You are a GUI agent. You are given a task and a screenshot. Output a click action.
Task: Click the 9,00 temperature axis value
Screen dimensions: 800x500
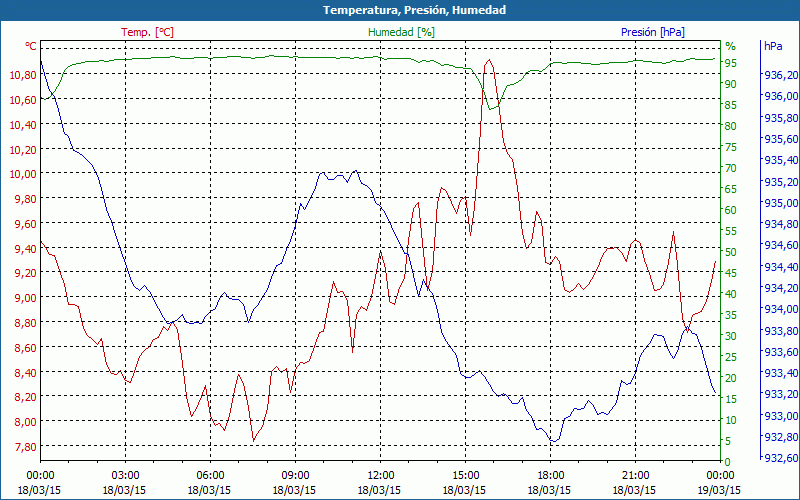tap(25, 298)
